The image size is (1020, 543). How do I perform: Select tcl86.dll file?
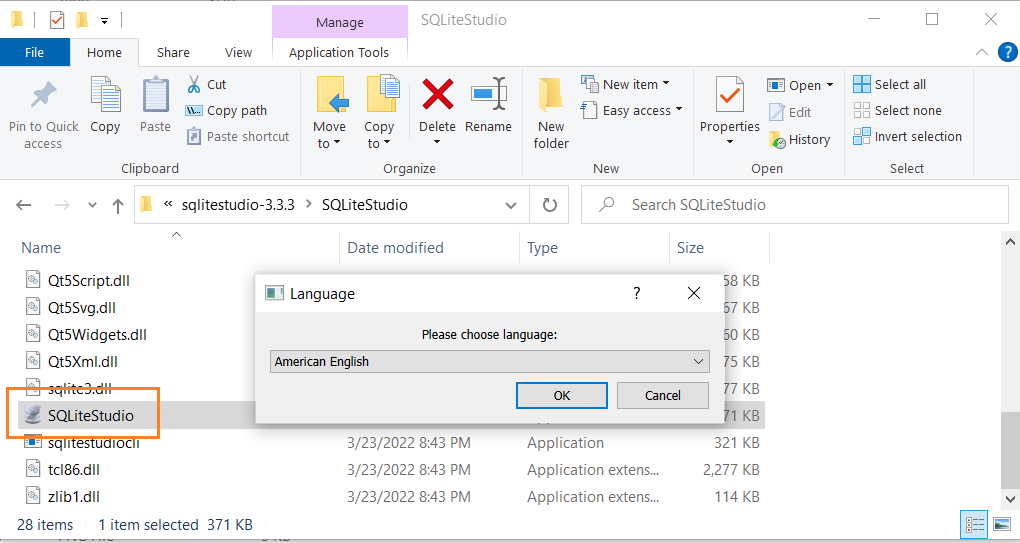(x=74, y=470)
